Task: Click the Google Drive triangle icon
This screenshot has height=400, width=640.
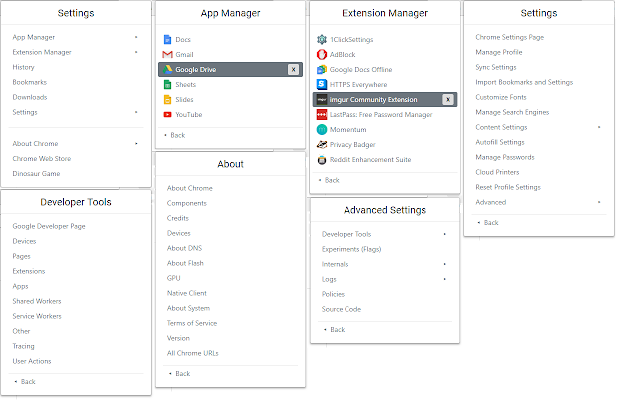Action: pyautogui.click(x=167, y=69)
